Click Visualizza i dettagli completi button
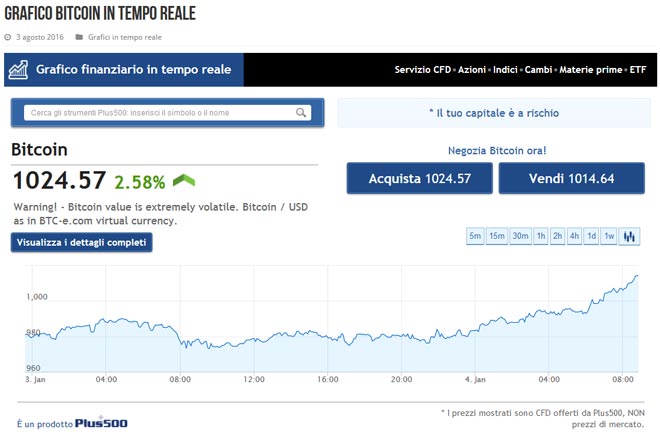 [82, 242]
